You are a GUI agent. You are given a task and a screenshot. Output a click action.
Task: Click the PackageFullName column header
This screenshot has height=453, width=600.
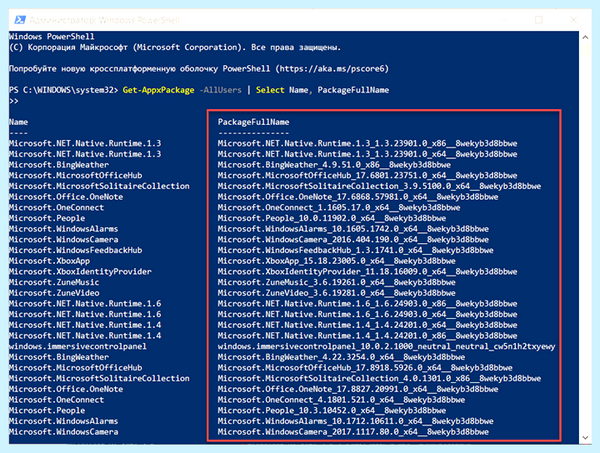pos(253,122)
